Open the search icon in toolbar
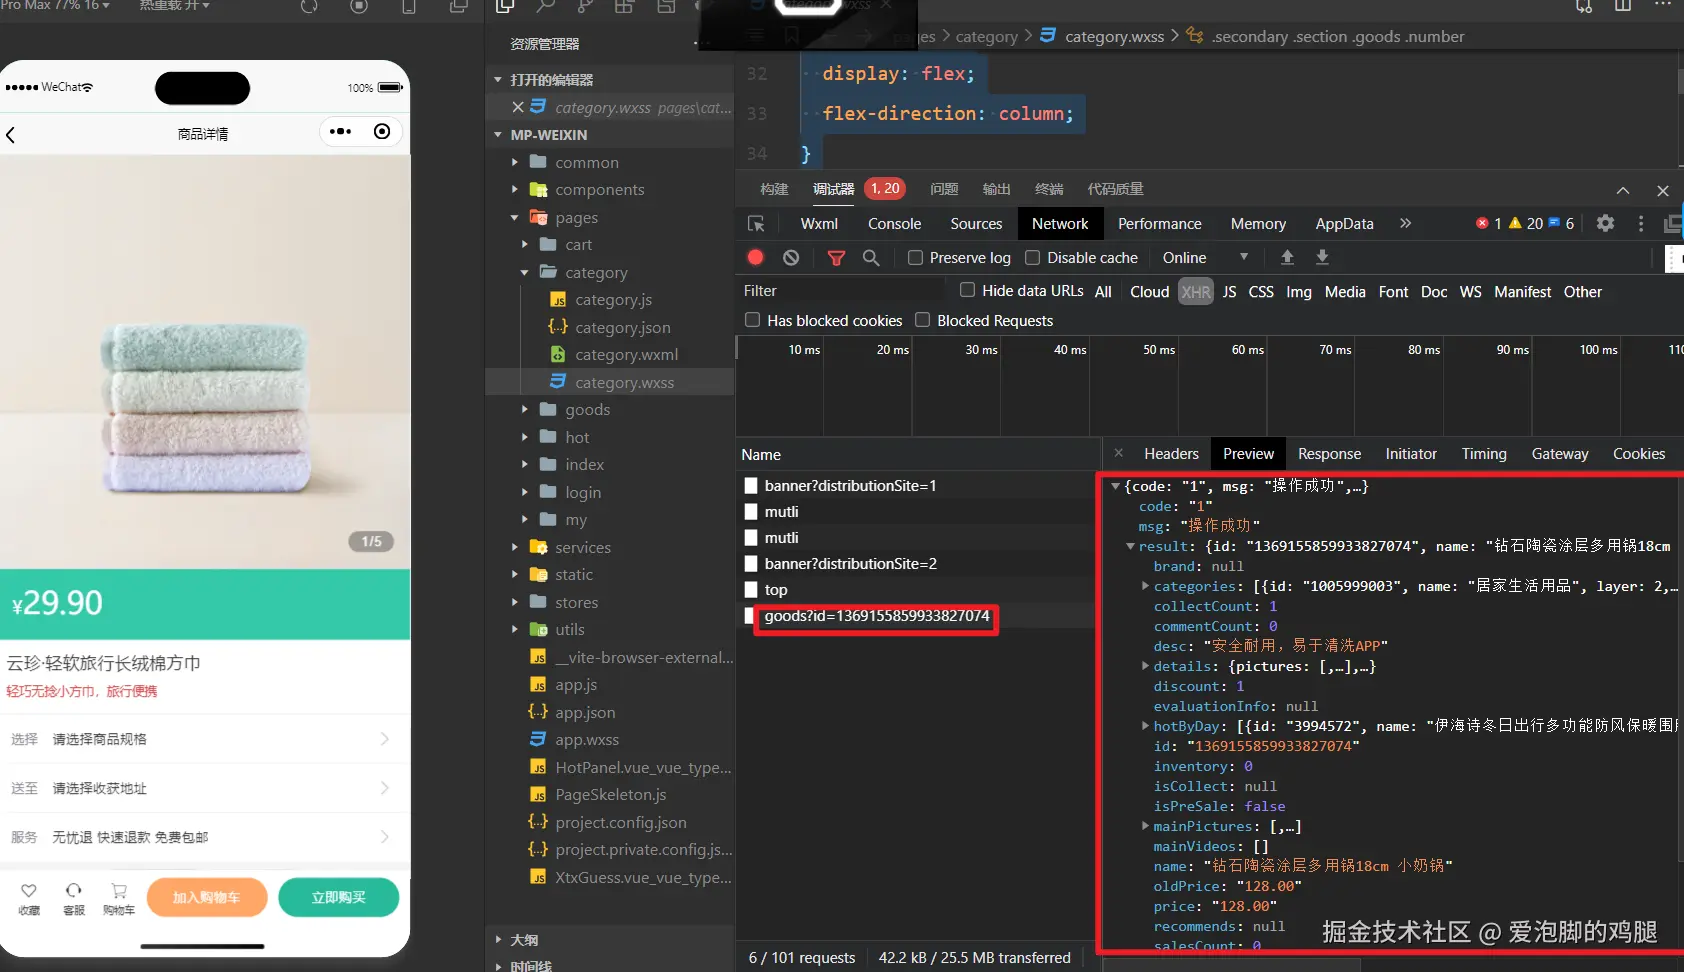 tap(545, 6)
